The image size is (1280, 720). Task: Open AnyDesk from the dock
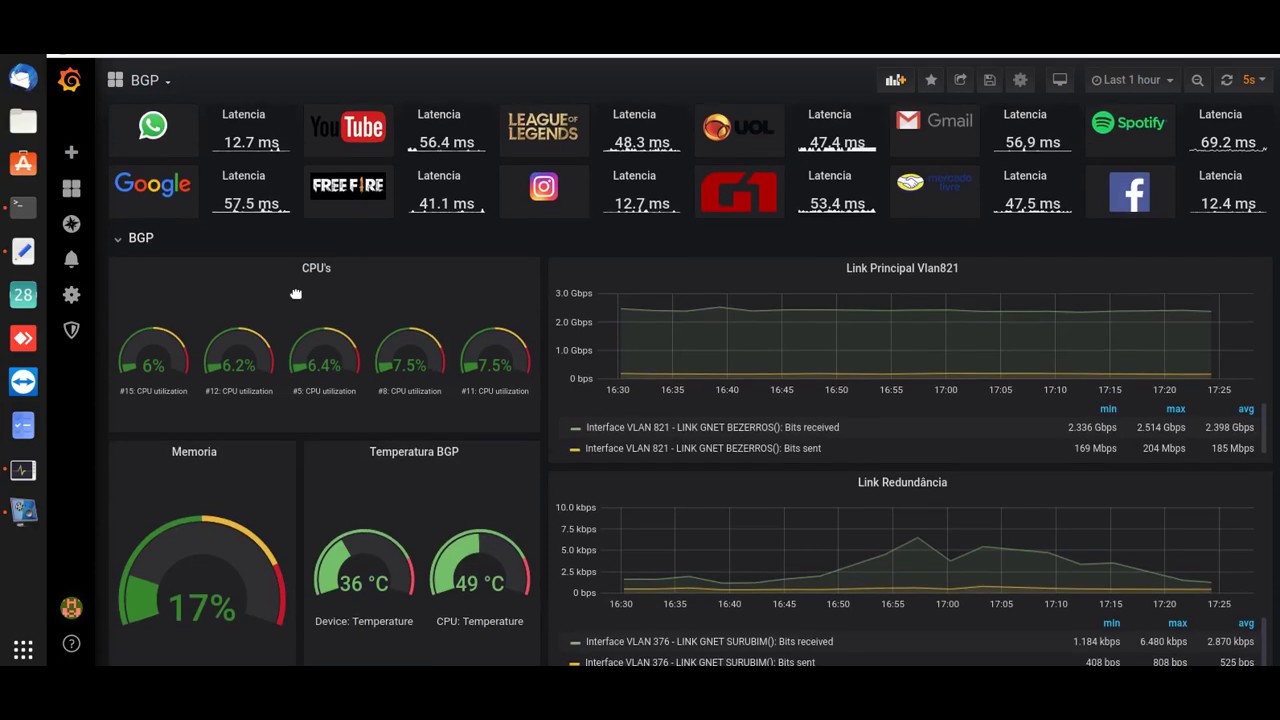[x=23, y=338]
